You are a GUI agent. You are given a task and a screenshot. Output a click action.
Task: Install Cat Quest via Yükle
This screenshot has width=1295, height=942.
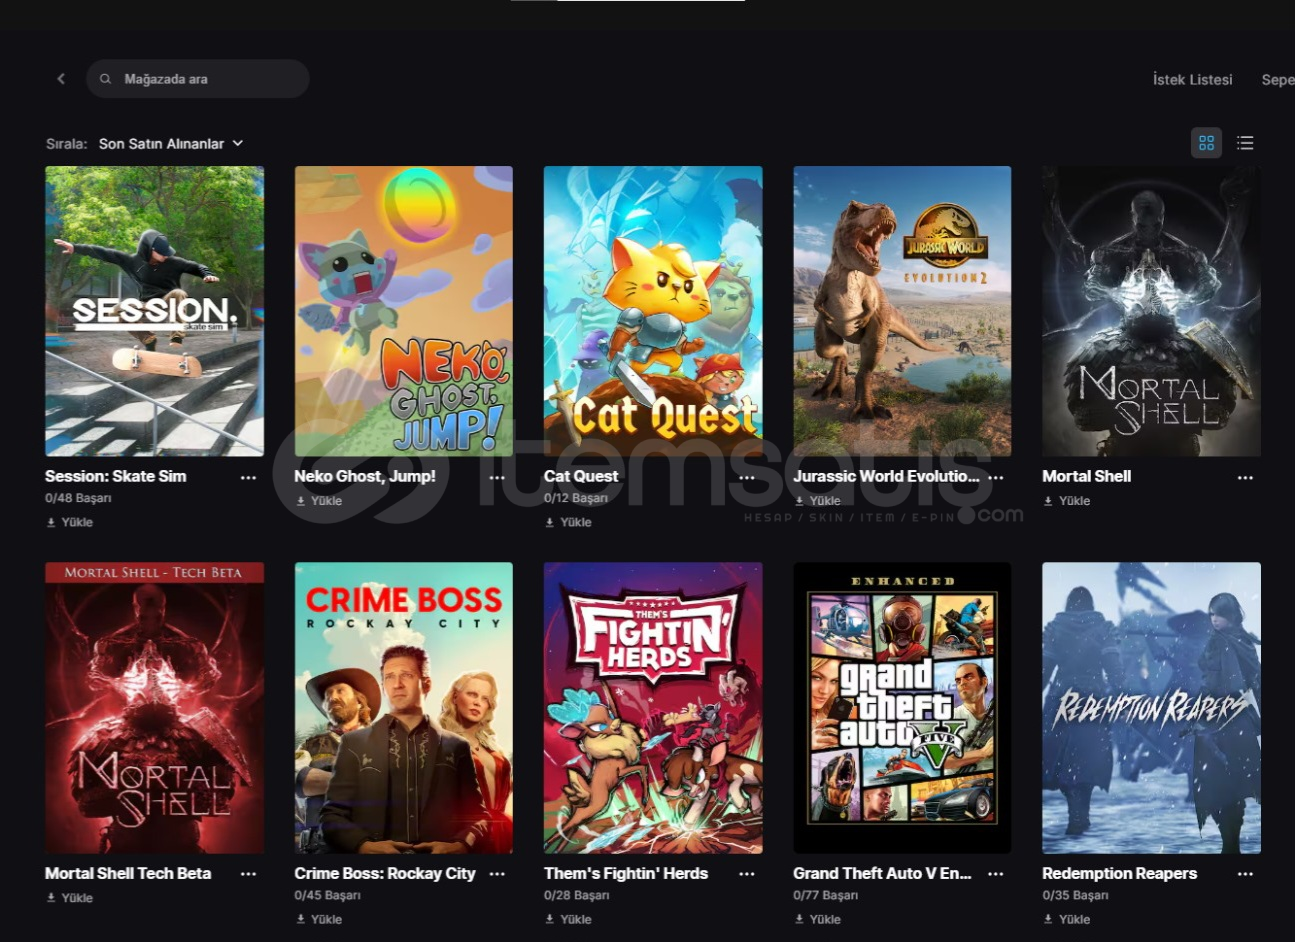568,522
